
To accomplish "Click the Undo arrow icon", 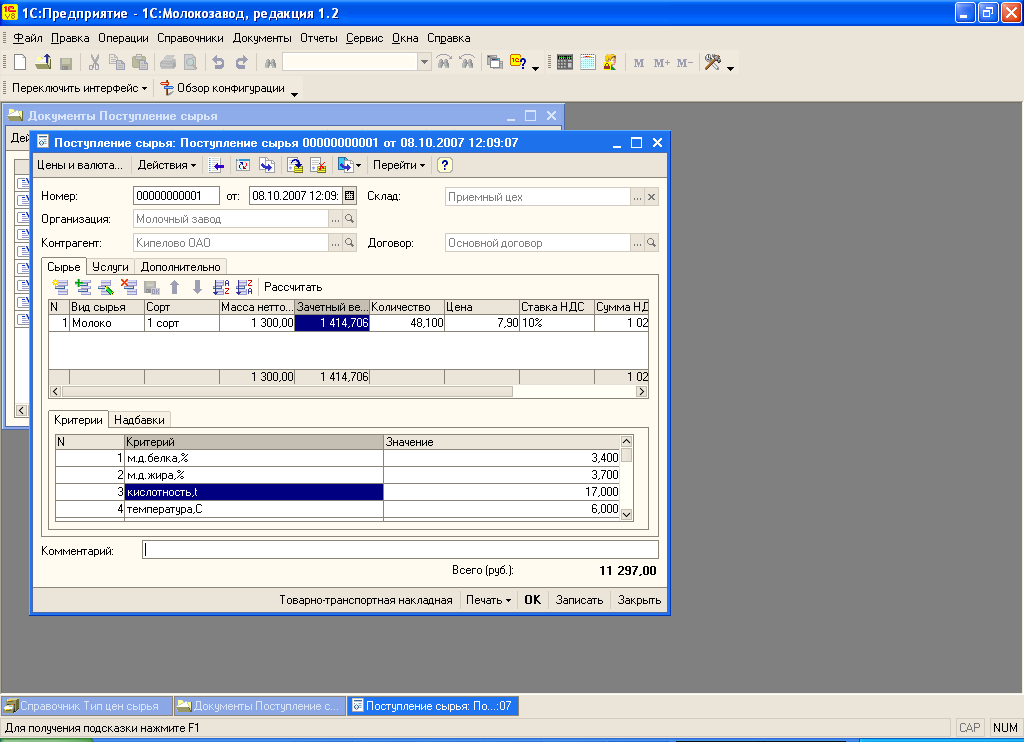I will pos(218,62).
